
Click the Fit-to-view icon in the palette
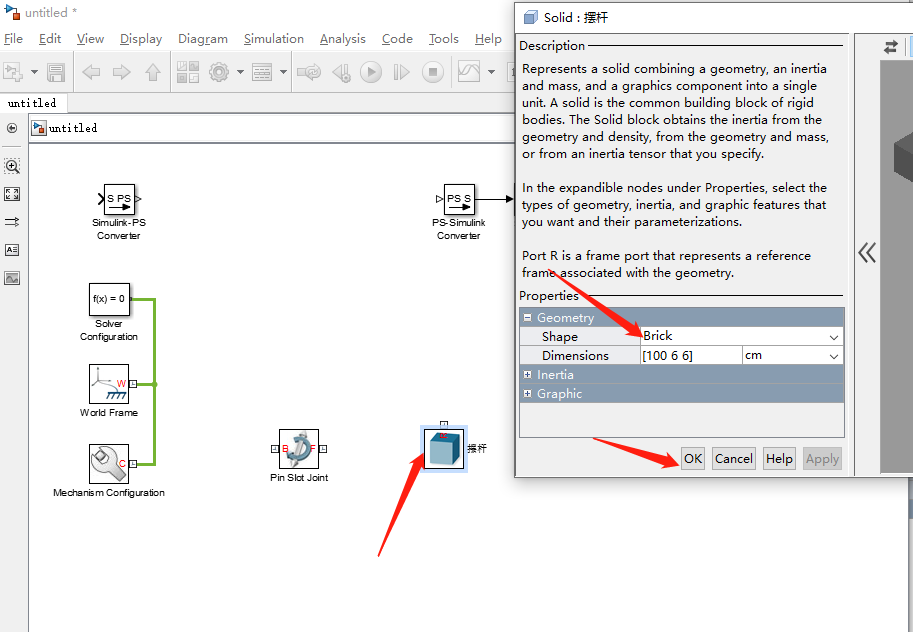(x=10, y=194)
